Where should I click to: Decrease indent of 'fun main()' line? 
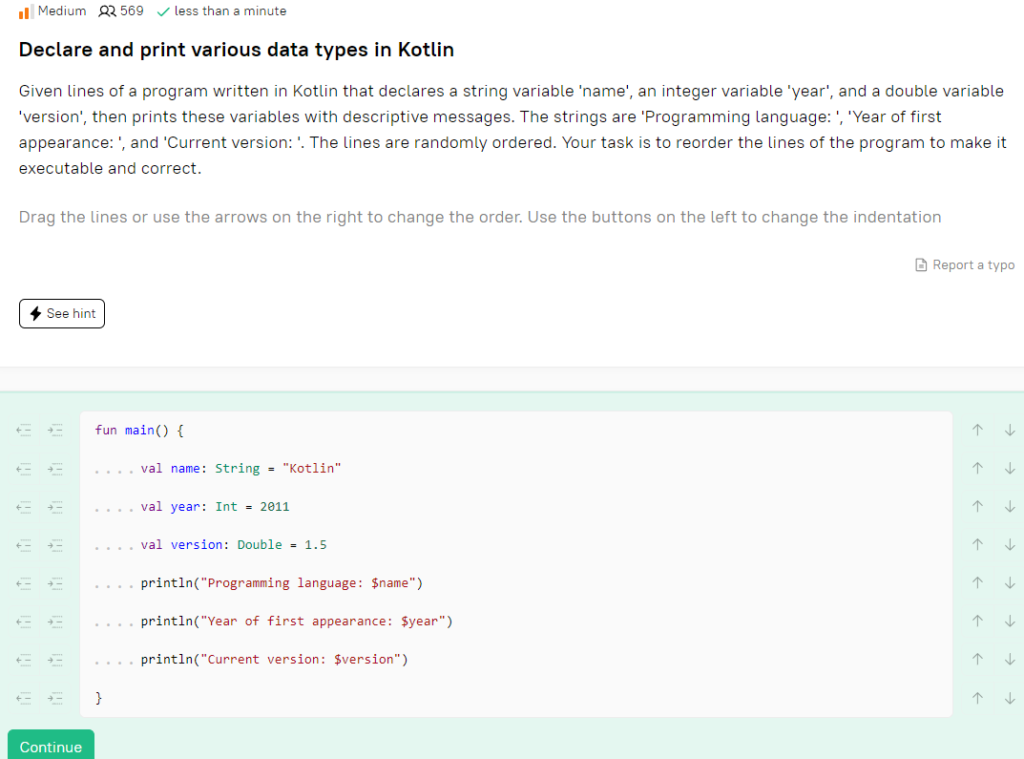coord(24,430)
